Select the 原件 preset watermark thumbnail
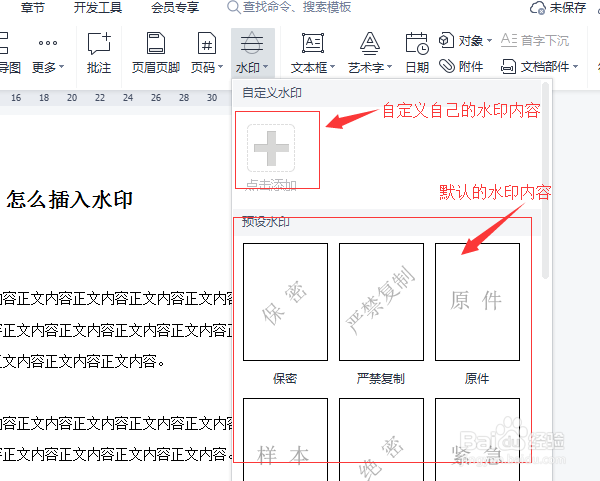This screenshot has width=600, height=481. 478,302
